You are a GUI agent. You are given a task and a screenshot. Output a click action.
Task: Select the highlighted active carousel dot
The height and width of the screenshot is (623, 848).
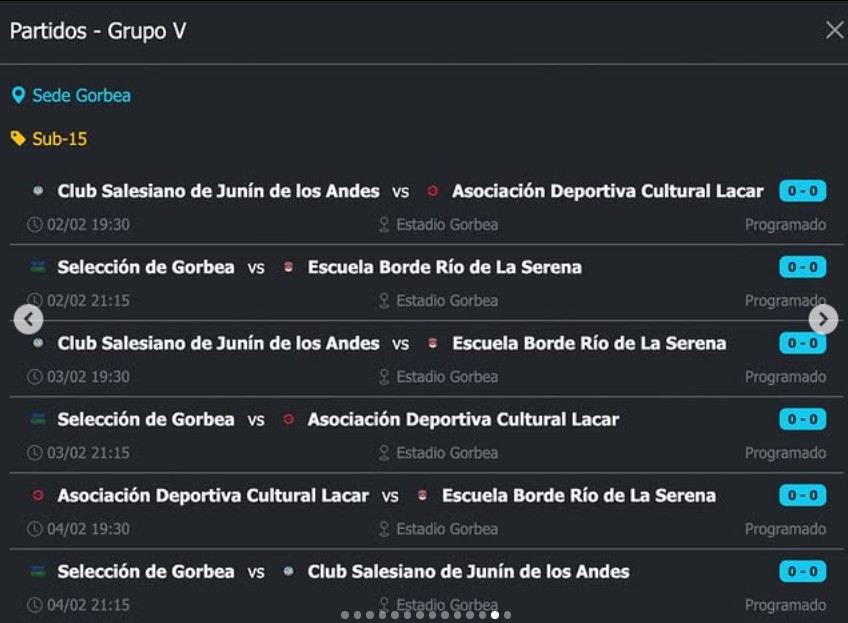[x=495, y=616]
